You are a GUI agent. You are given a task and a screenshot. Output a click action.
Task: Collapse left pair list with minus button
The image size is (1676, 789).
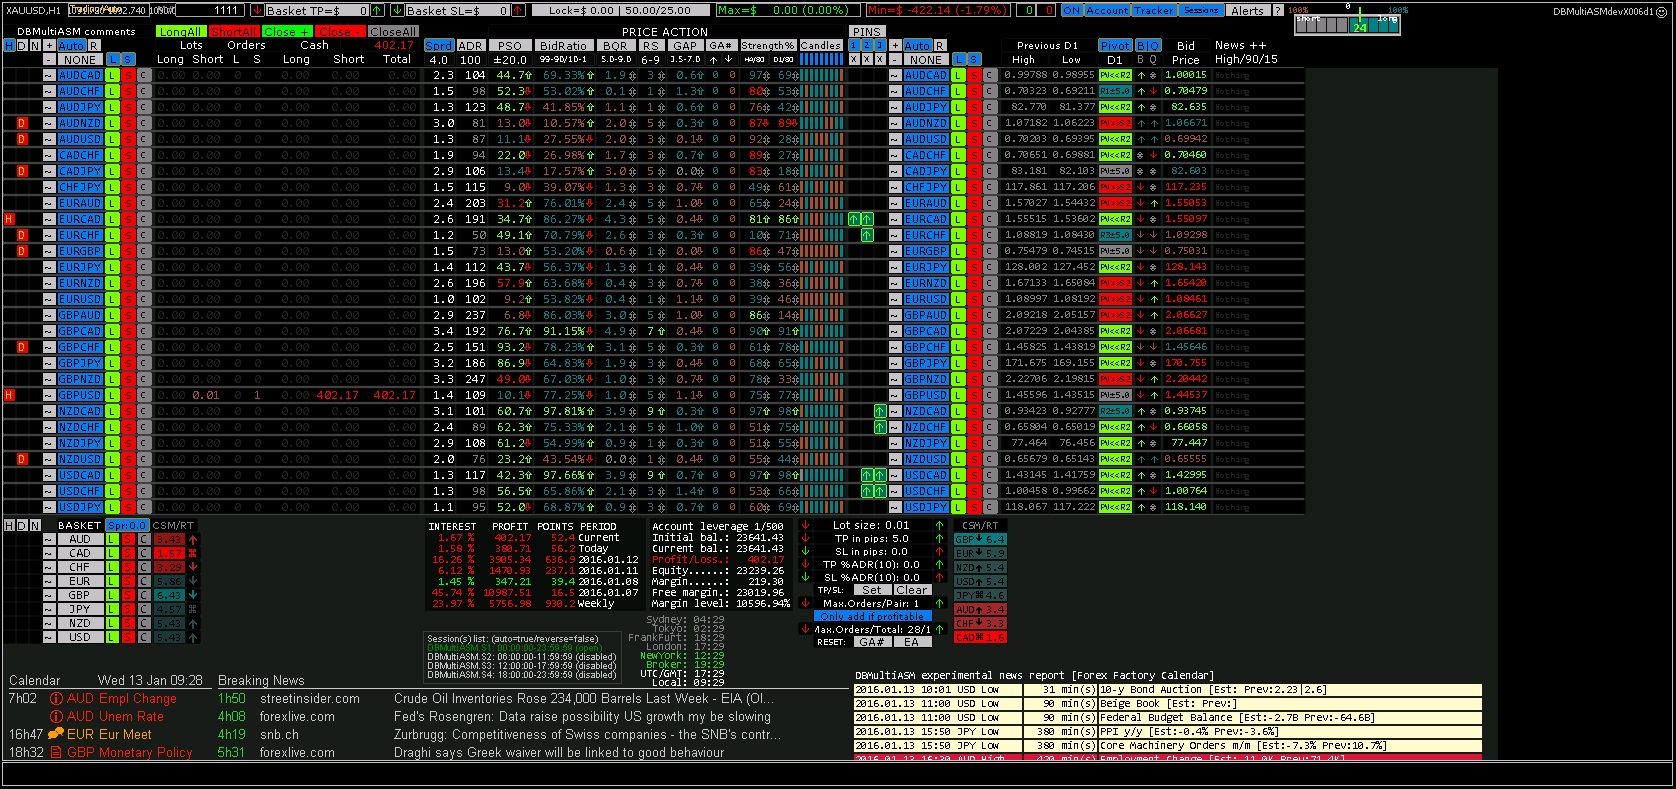coord(48,59)
